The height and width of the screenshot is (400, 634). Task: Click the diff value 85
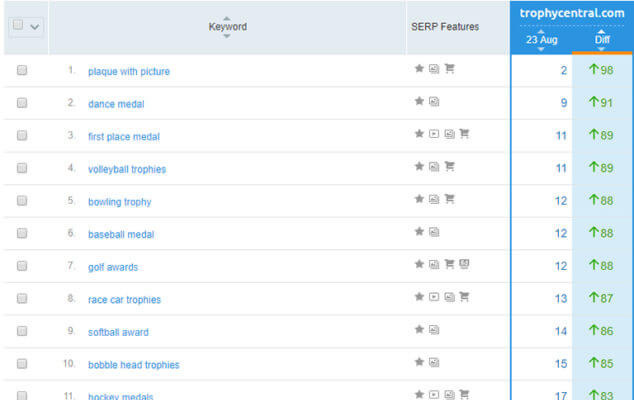(601, 364)
